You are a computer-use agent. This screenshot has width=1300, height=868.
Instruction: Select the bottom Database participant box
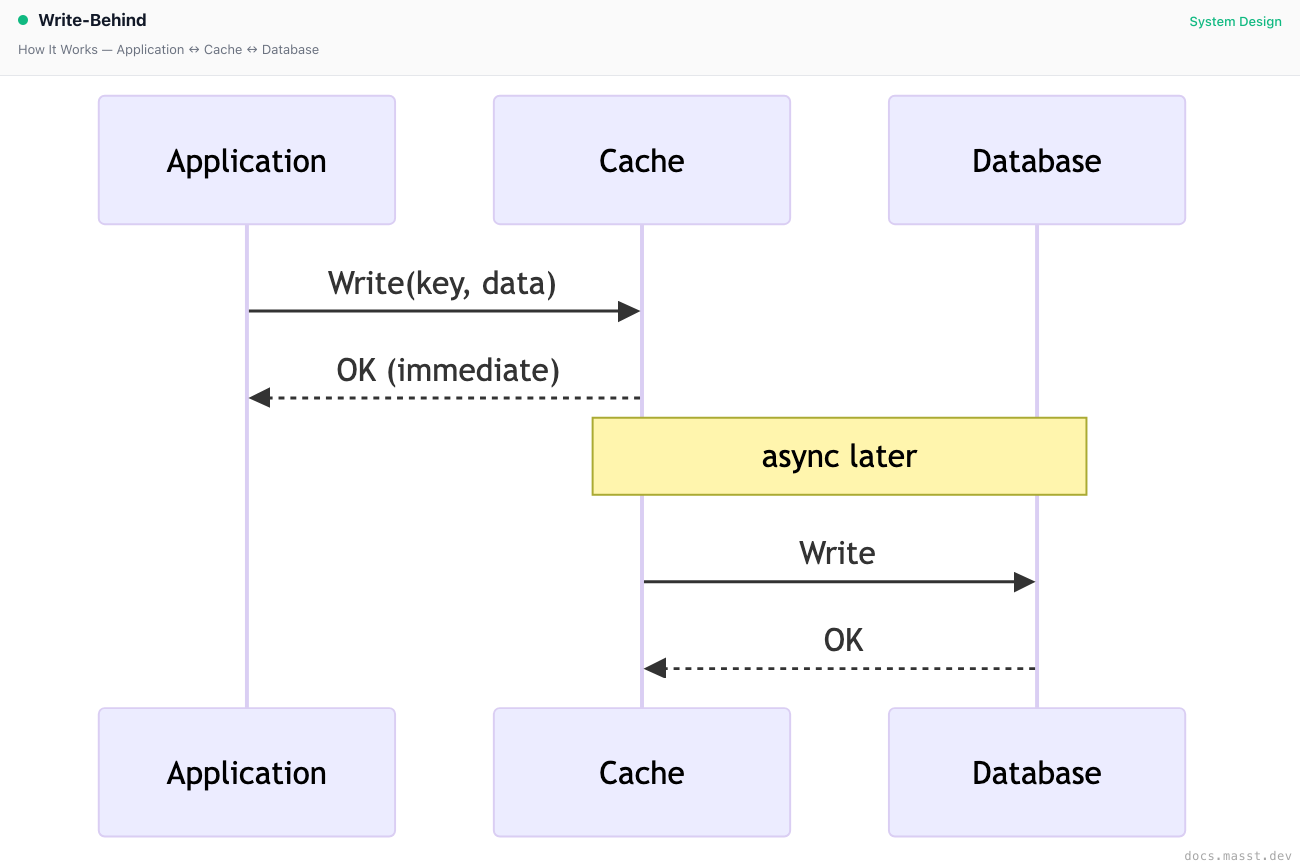pyautogui.click(x=1037, y=772)
